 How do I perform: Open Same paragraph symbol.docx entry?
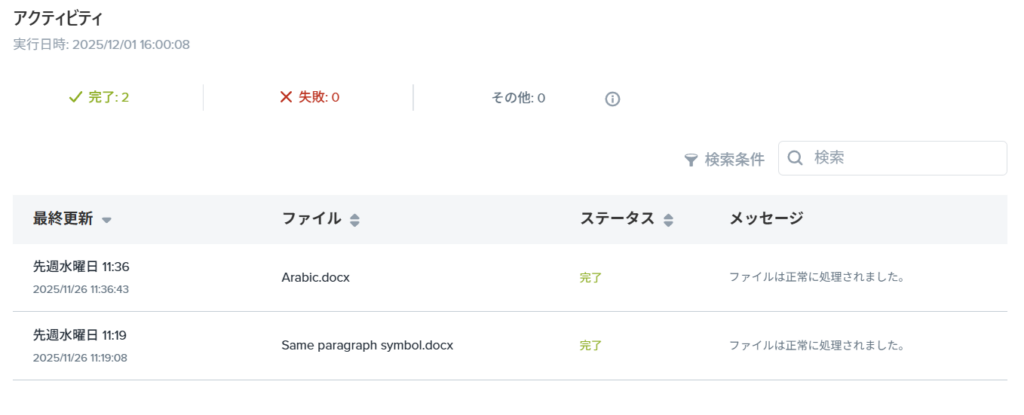coord(367,346)
